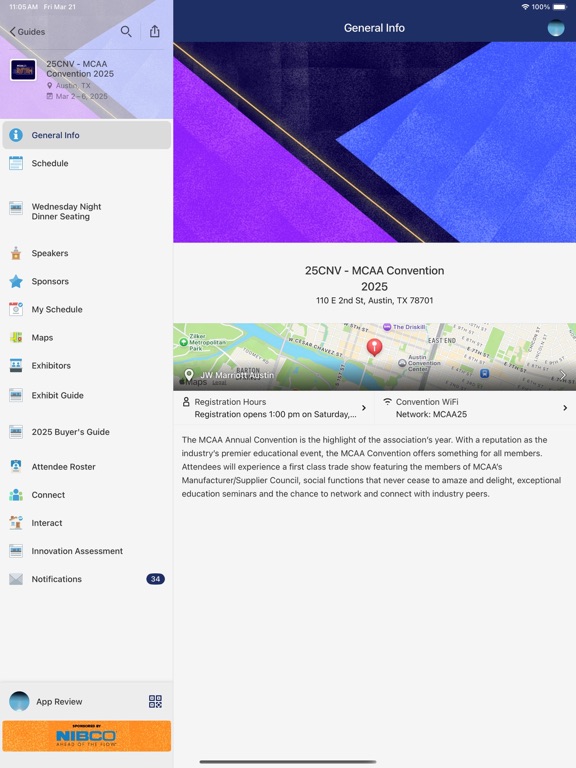The height and width of the screenshot is (768, 576).
Task: Click the NIBCO sponsor banner
Action: click(x=87, y=736)
